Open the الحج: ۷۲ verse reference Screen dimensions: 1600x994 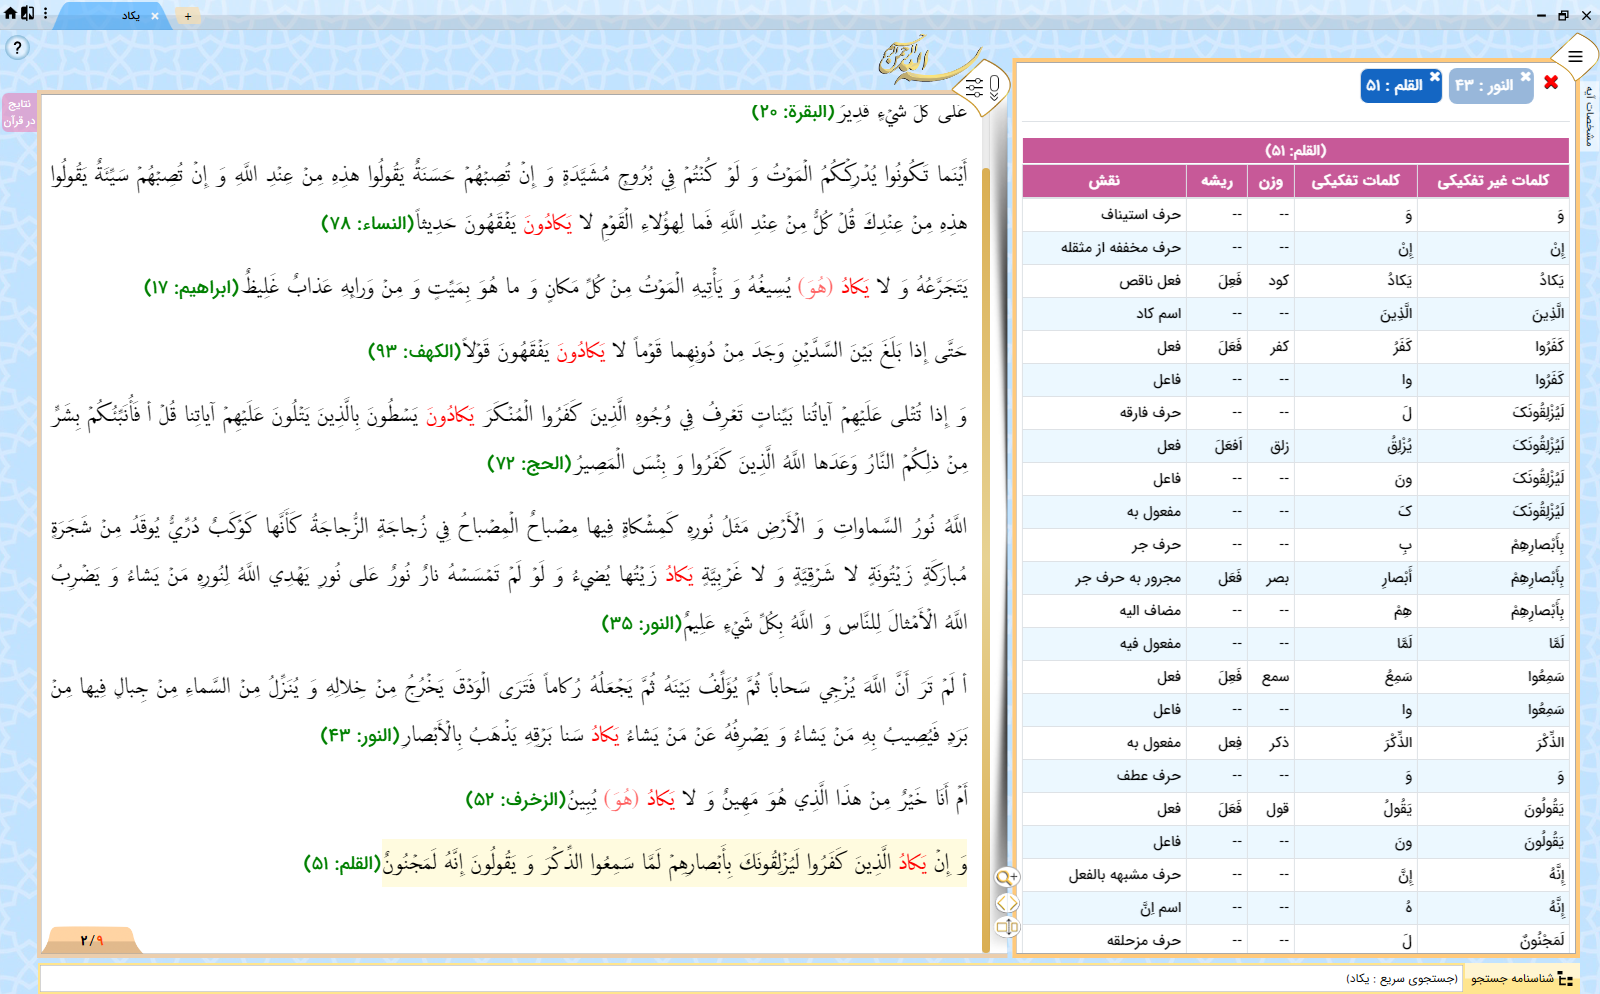pyautogui.click(x=528, y=464)
